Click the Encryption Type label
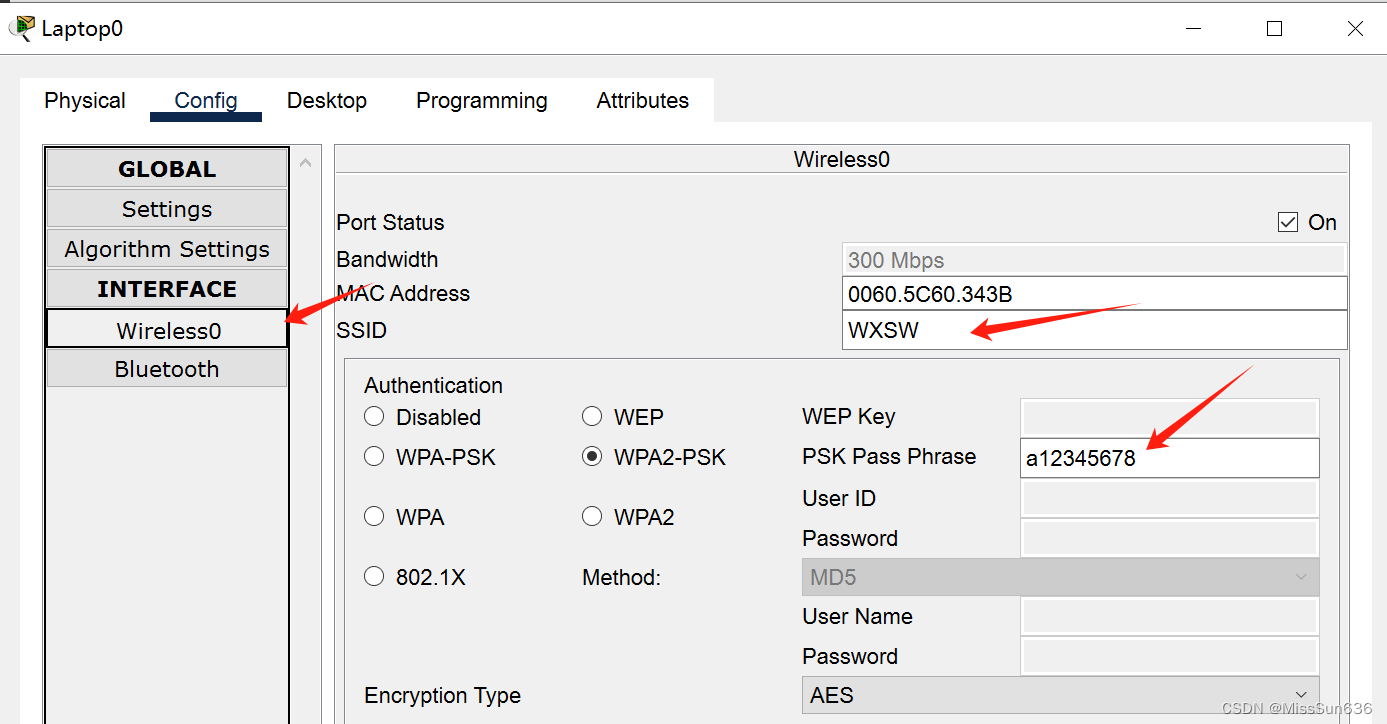Viewport: 1387px width, 724px height. pyautogui.click(x=442, y=695)
